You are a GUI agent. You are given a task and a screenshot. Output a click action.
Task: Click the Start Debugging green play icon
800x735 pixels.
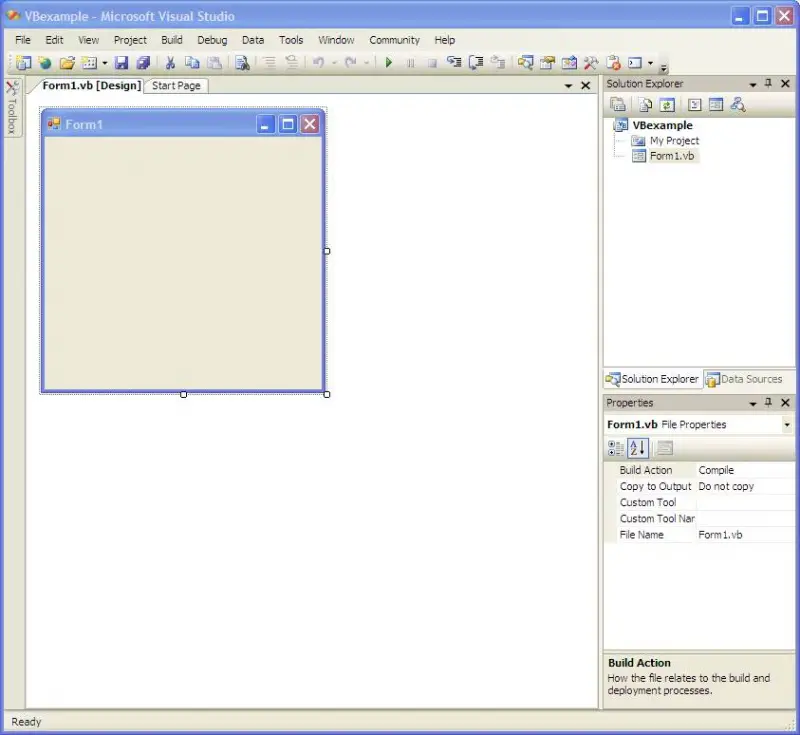(x=388, y=63)
